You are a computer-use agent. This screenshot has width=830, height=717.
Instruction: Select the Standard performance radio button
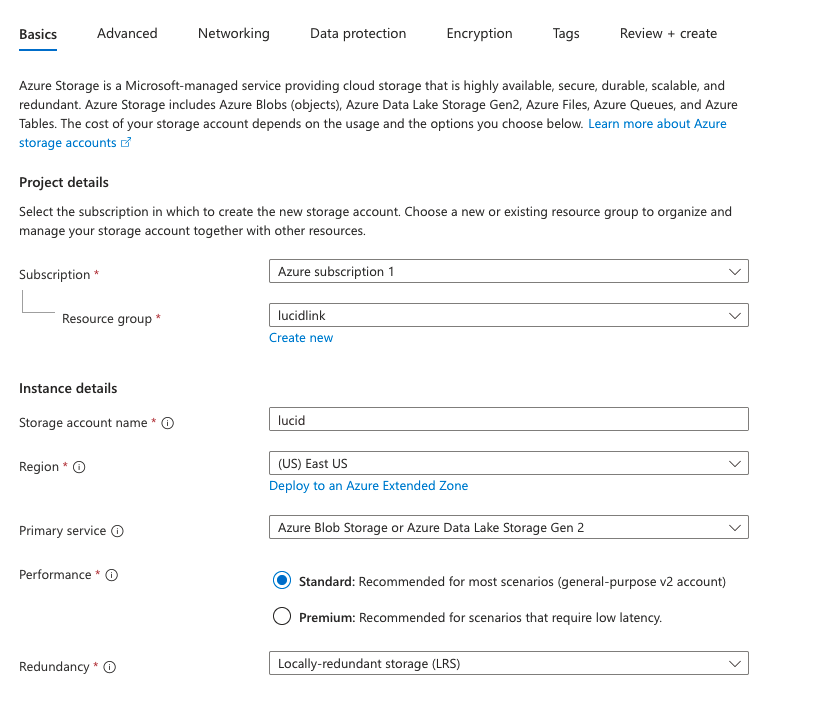click(282, 580)
